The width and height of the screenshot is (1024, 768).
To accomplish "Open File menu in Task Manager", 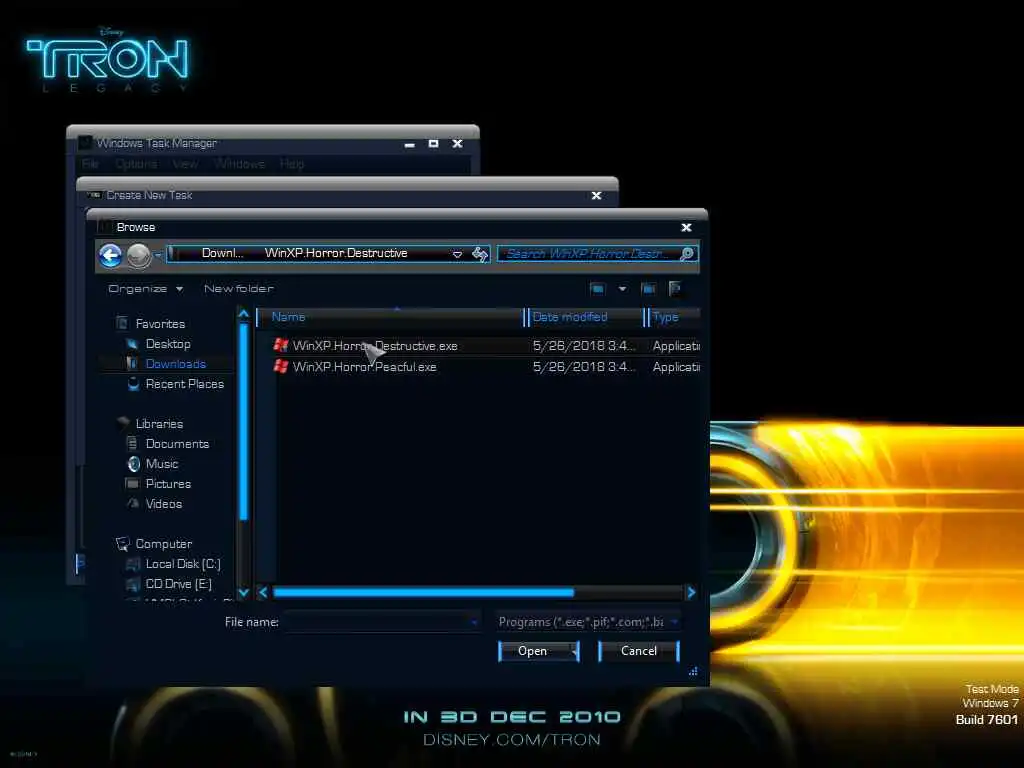I will [x=90, y=163].
